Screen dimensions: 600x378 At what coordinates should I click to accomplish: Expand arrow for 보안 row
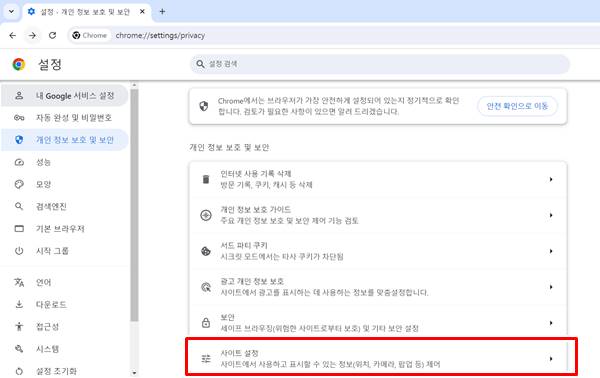point(551,323)
